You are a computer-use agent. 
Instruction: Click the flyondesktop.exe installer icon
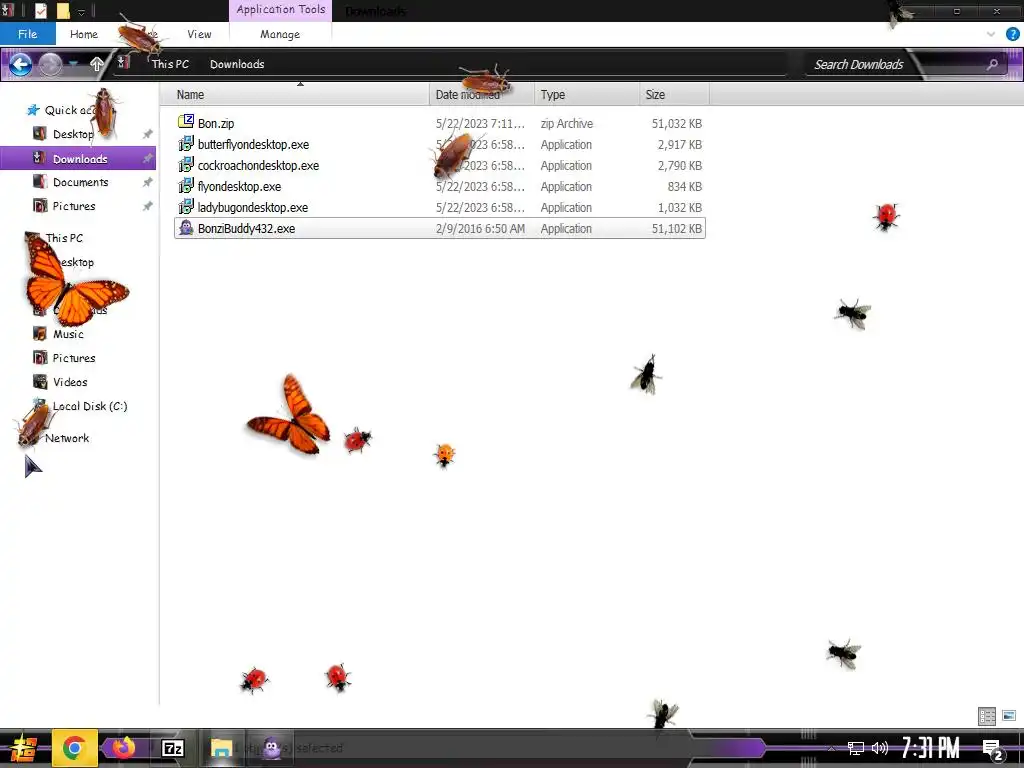click(186, 186)
